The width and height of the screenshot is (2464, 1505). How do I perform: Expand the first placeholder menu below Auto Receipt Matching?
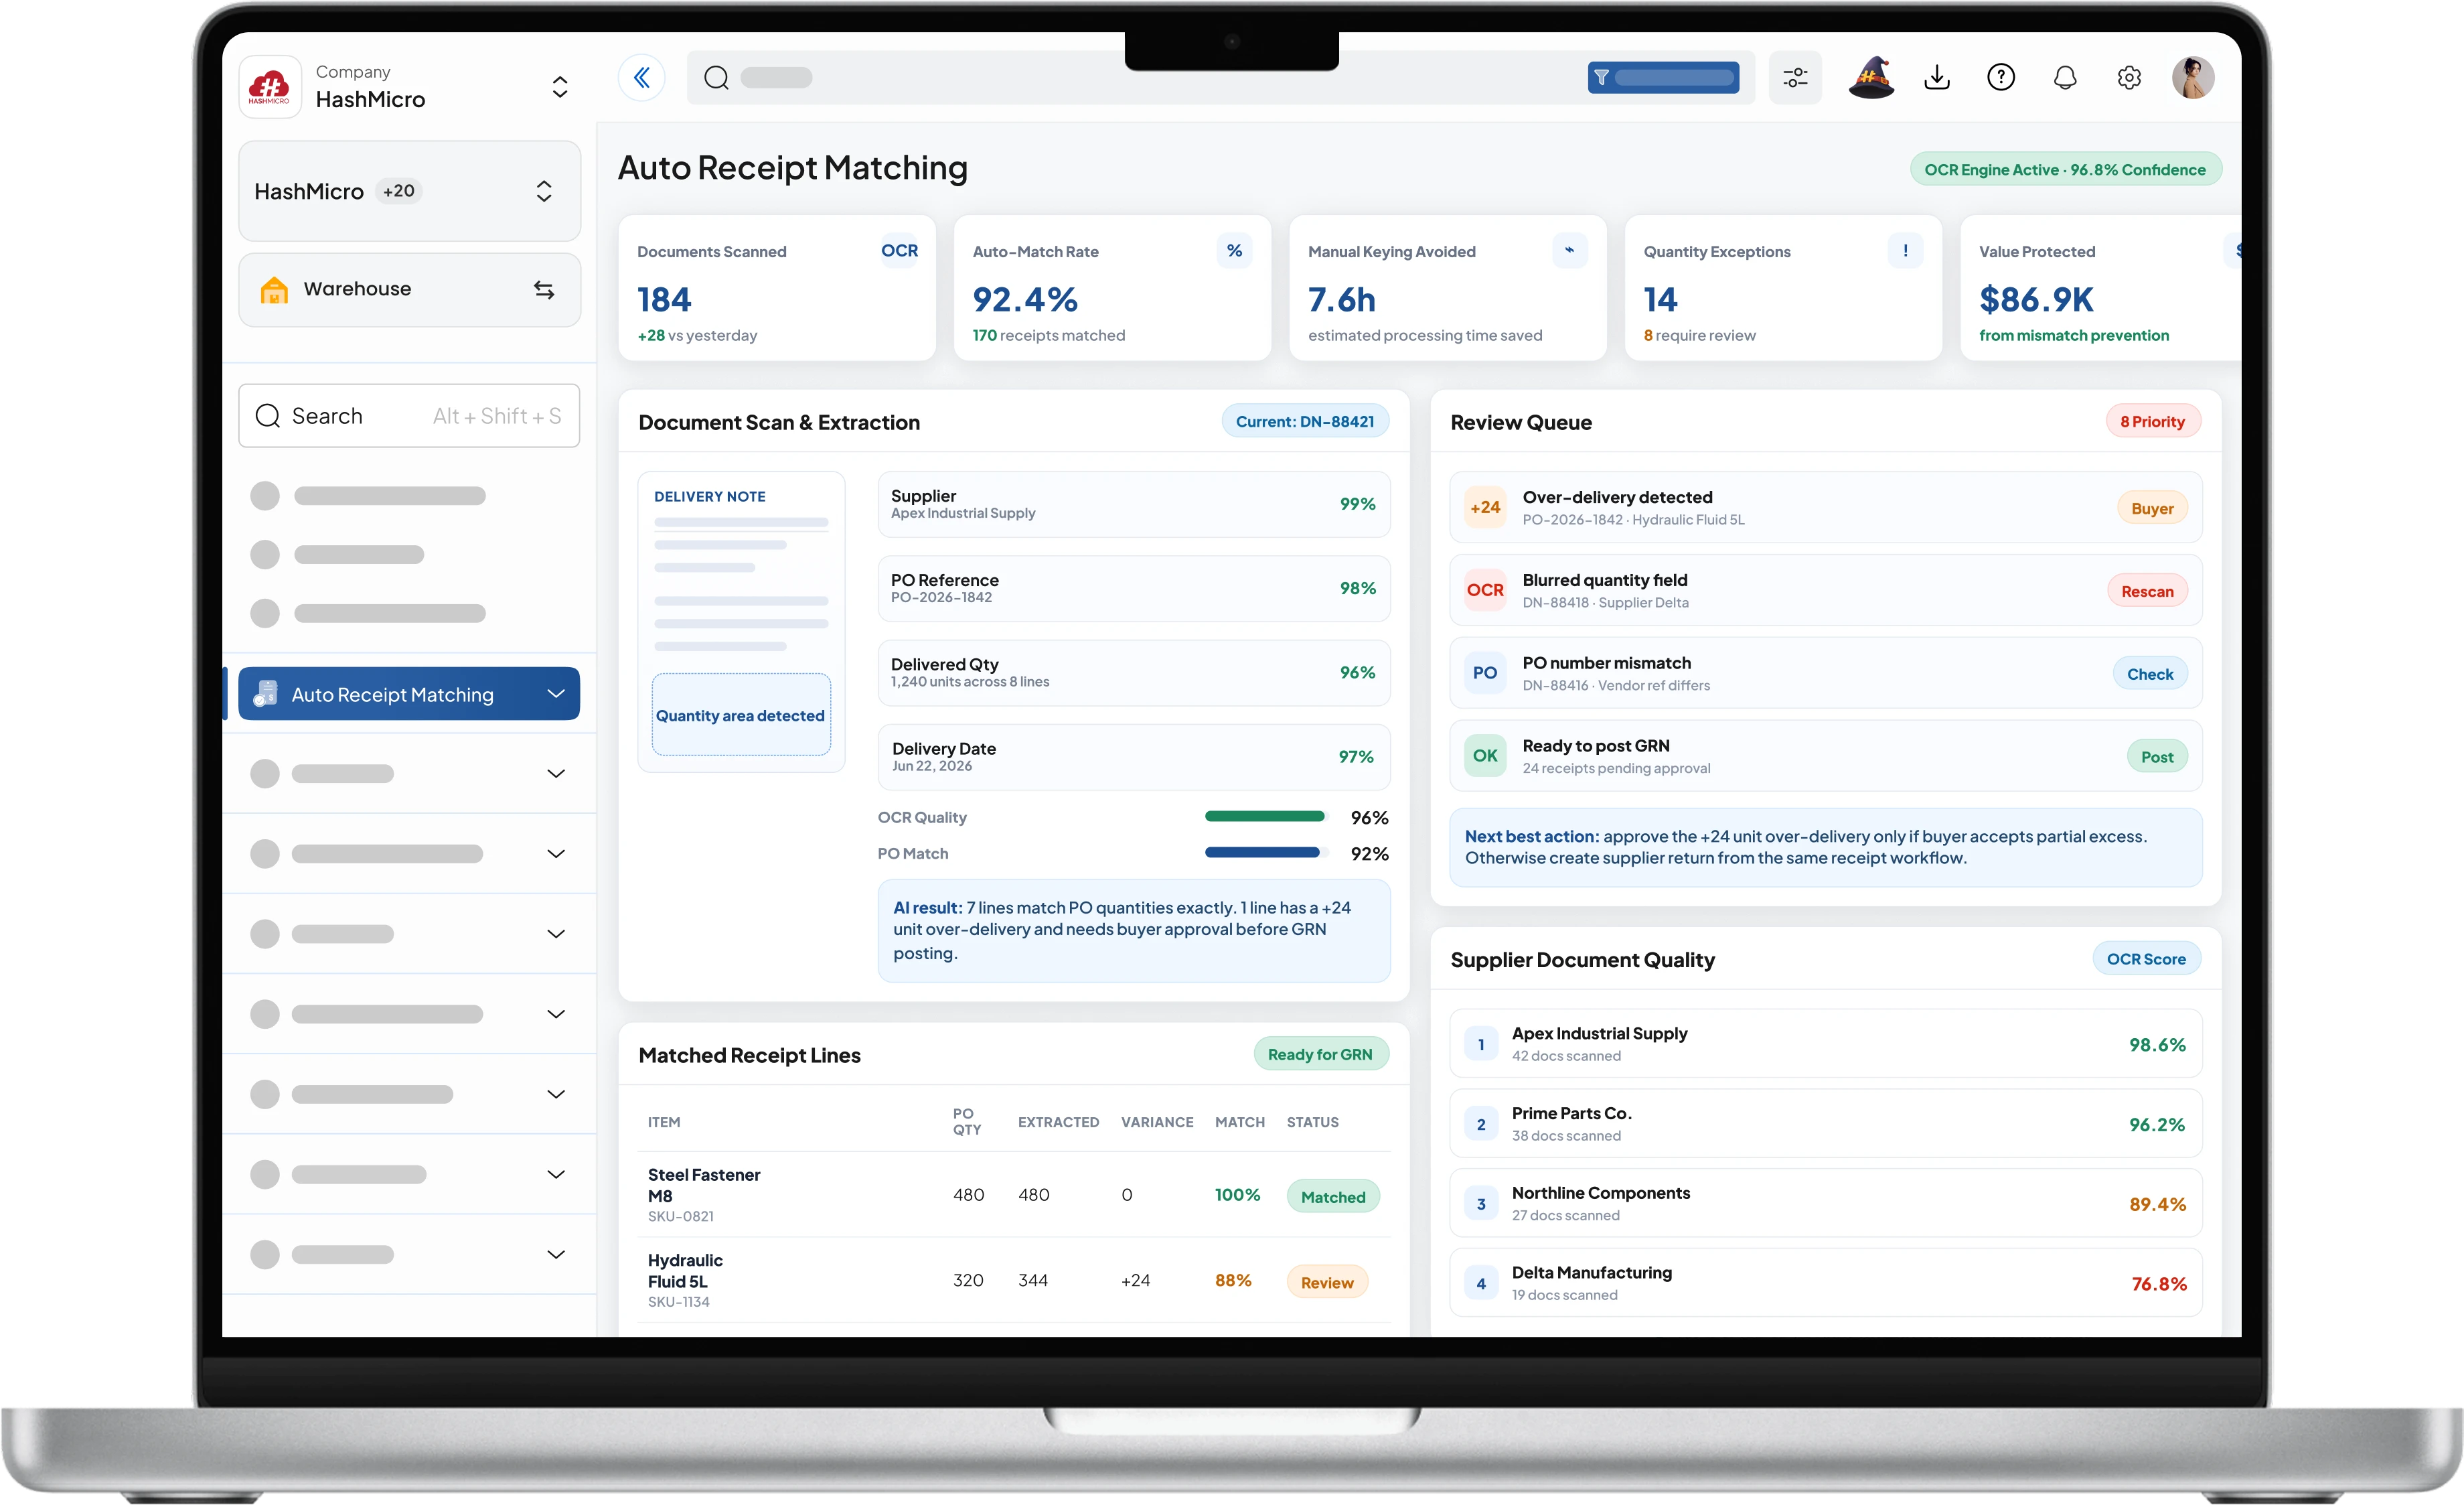[556, 773]
